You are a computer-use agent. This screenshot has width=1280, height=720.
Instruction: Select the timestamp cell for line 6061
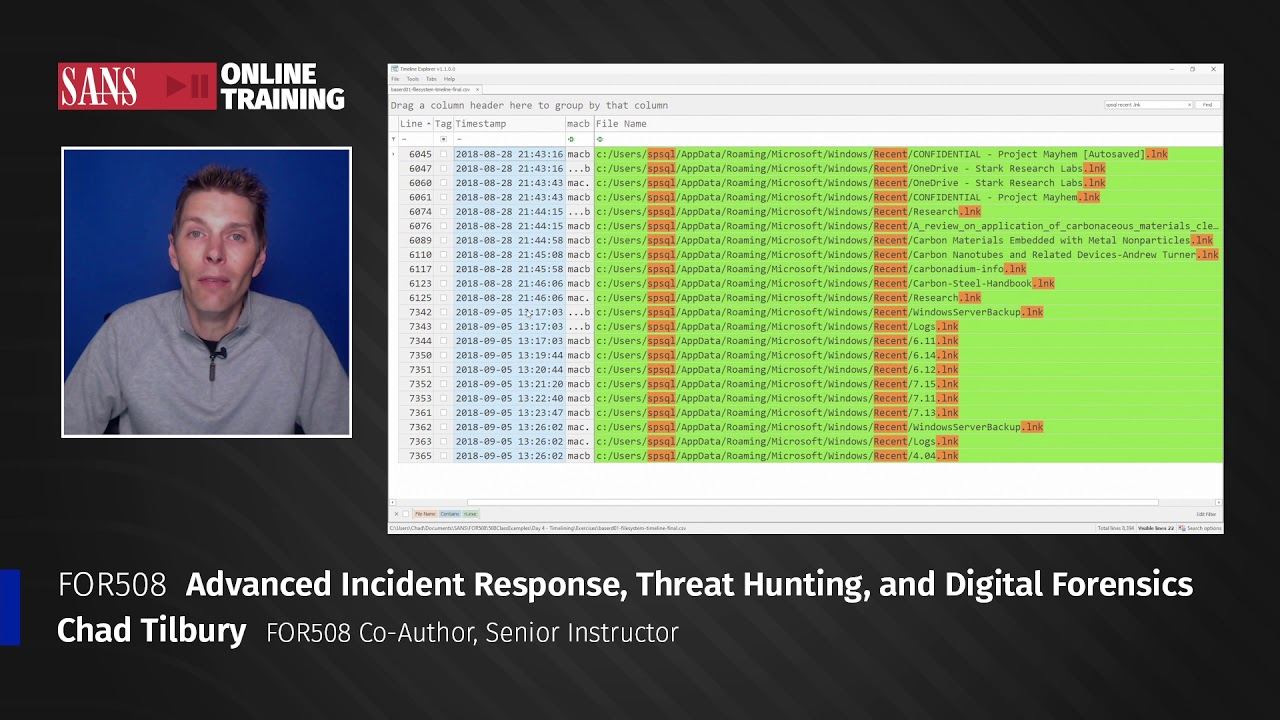tap(509, 198)
